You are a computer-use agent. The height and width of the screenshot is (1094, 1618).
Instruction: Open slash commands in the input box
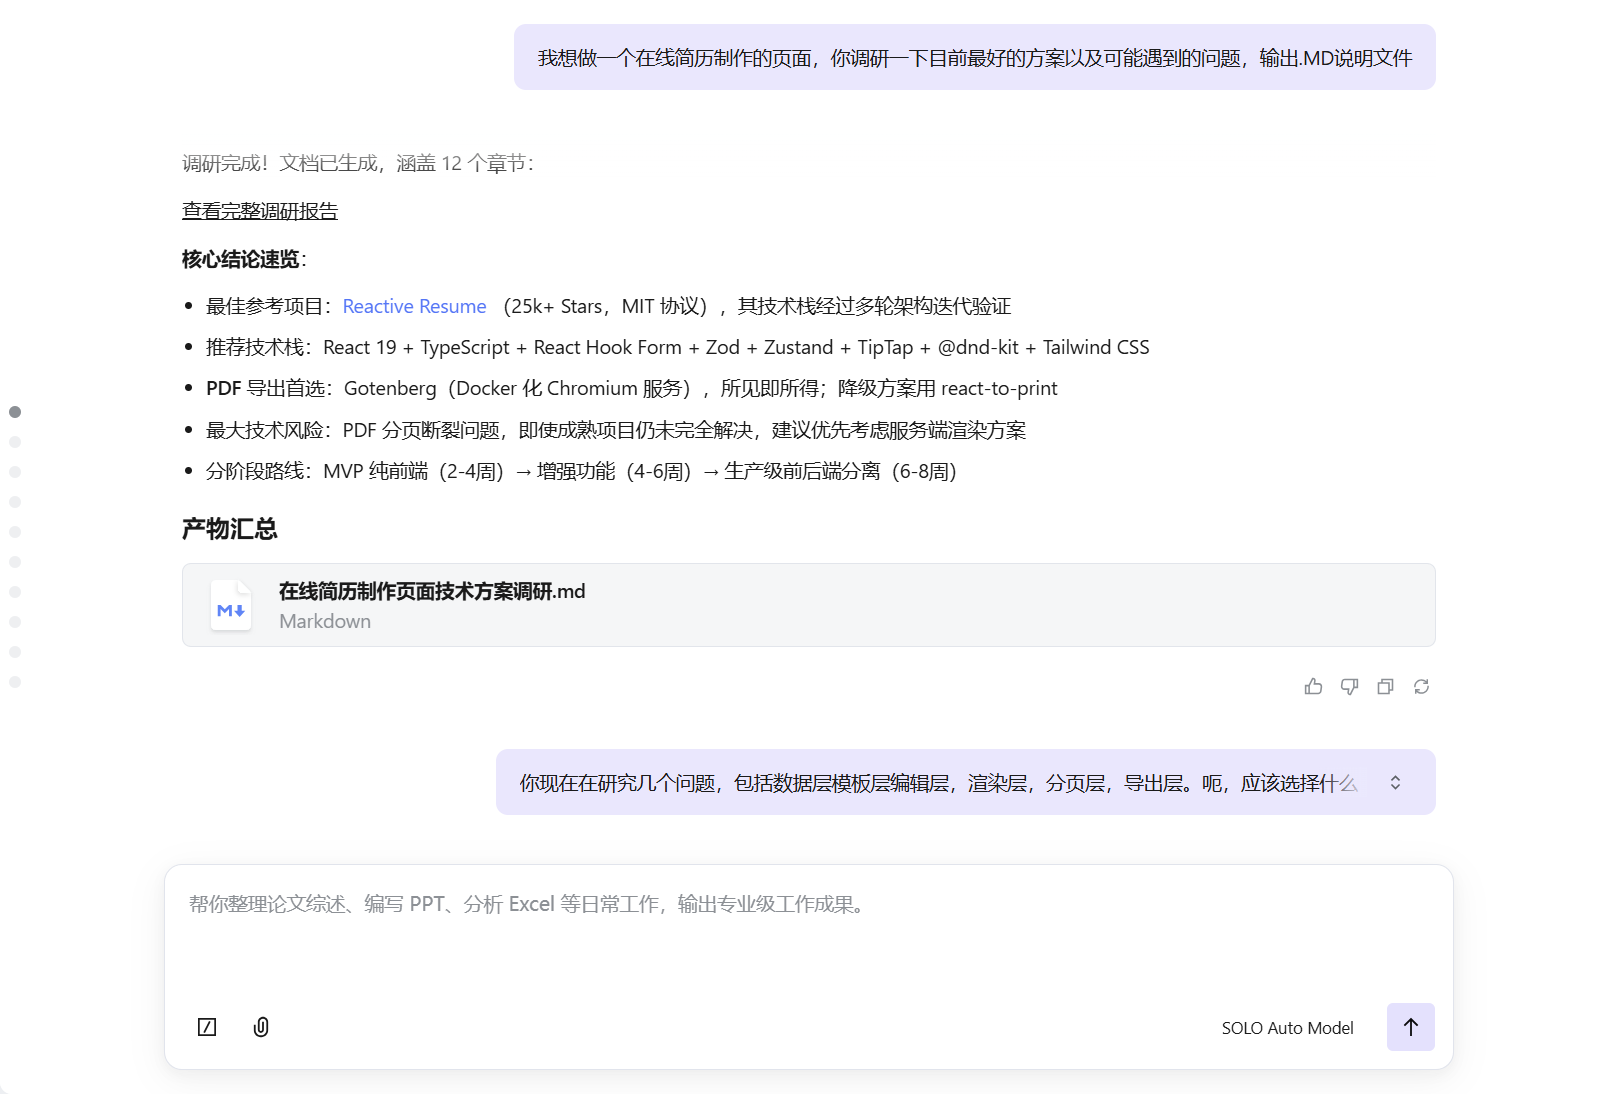coord(207,1027)
